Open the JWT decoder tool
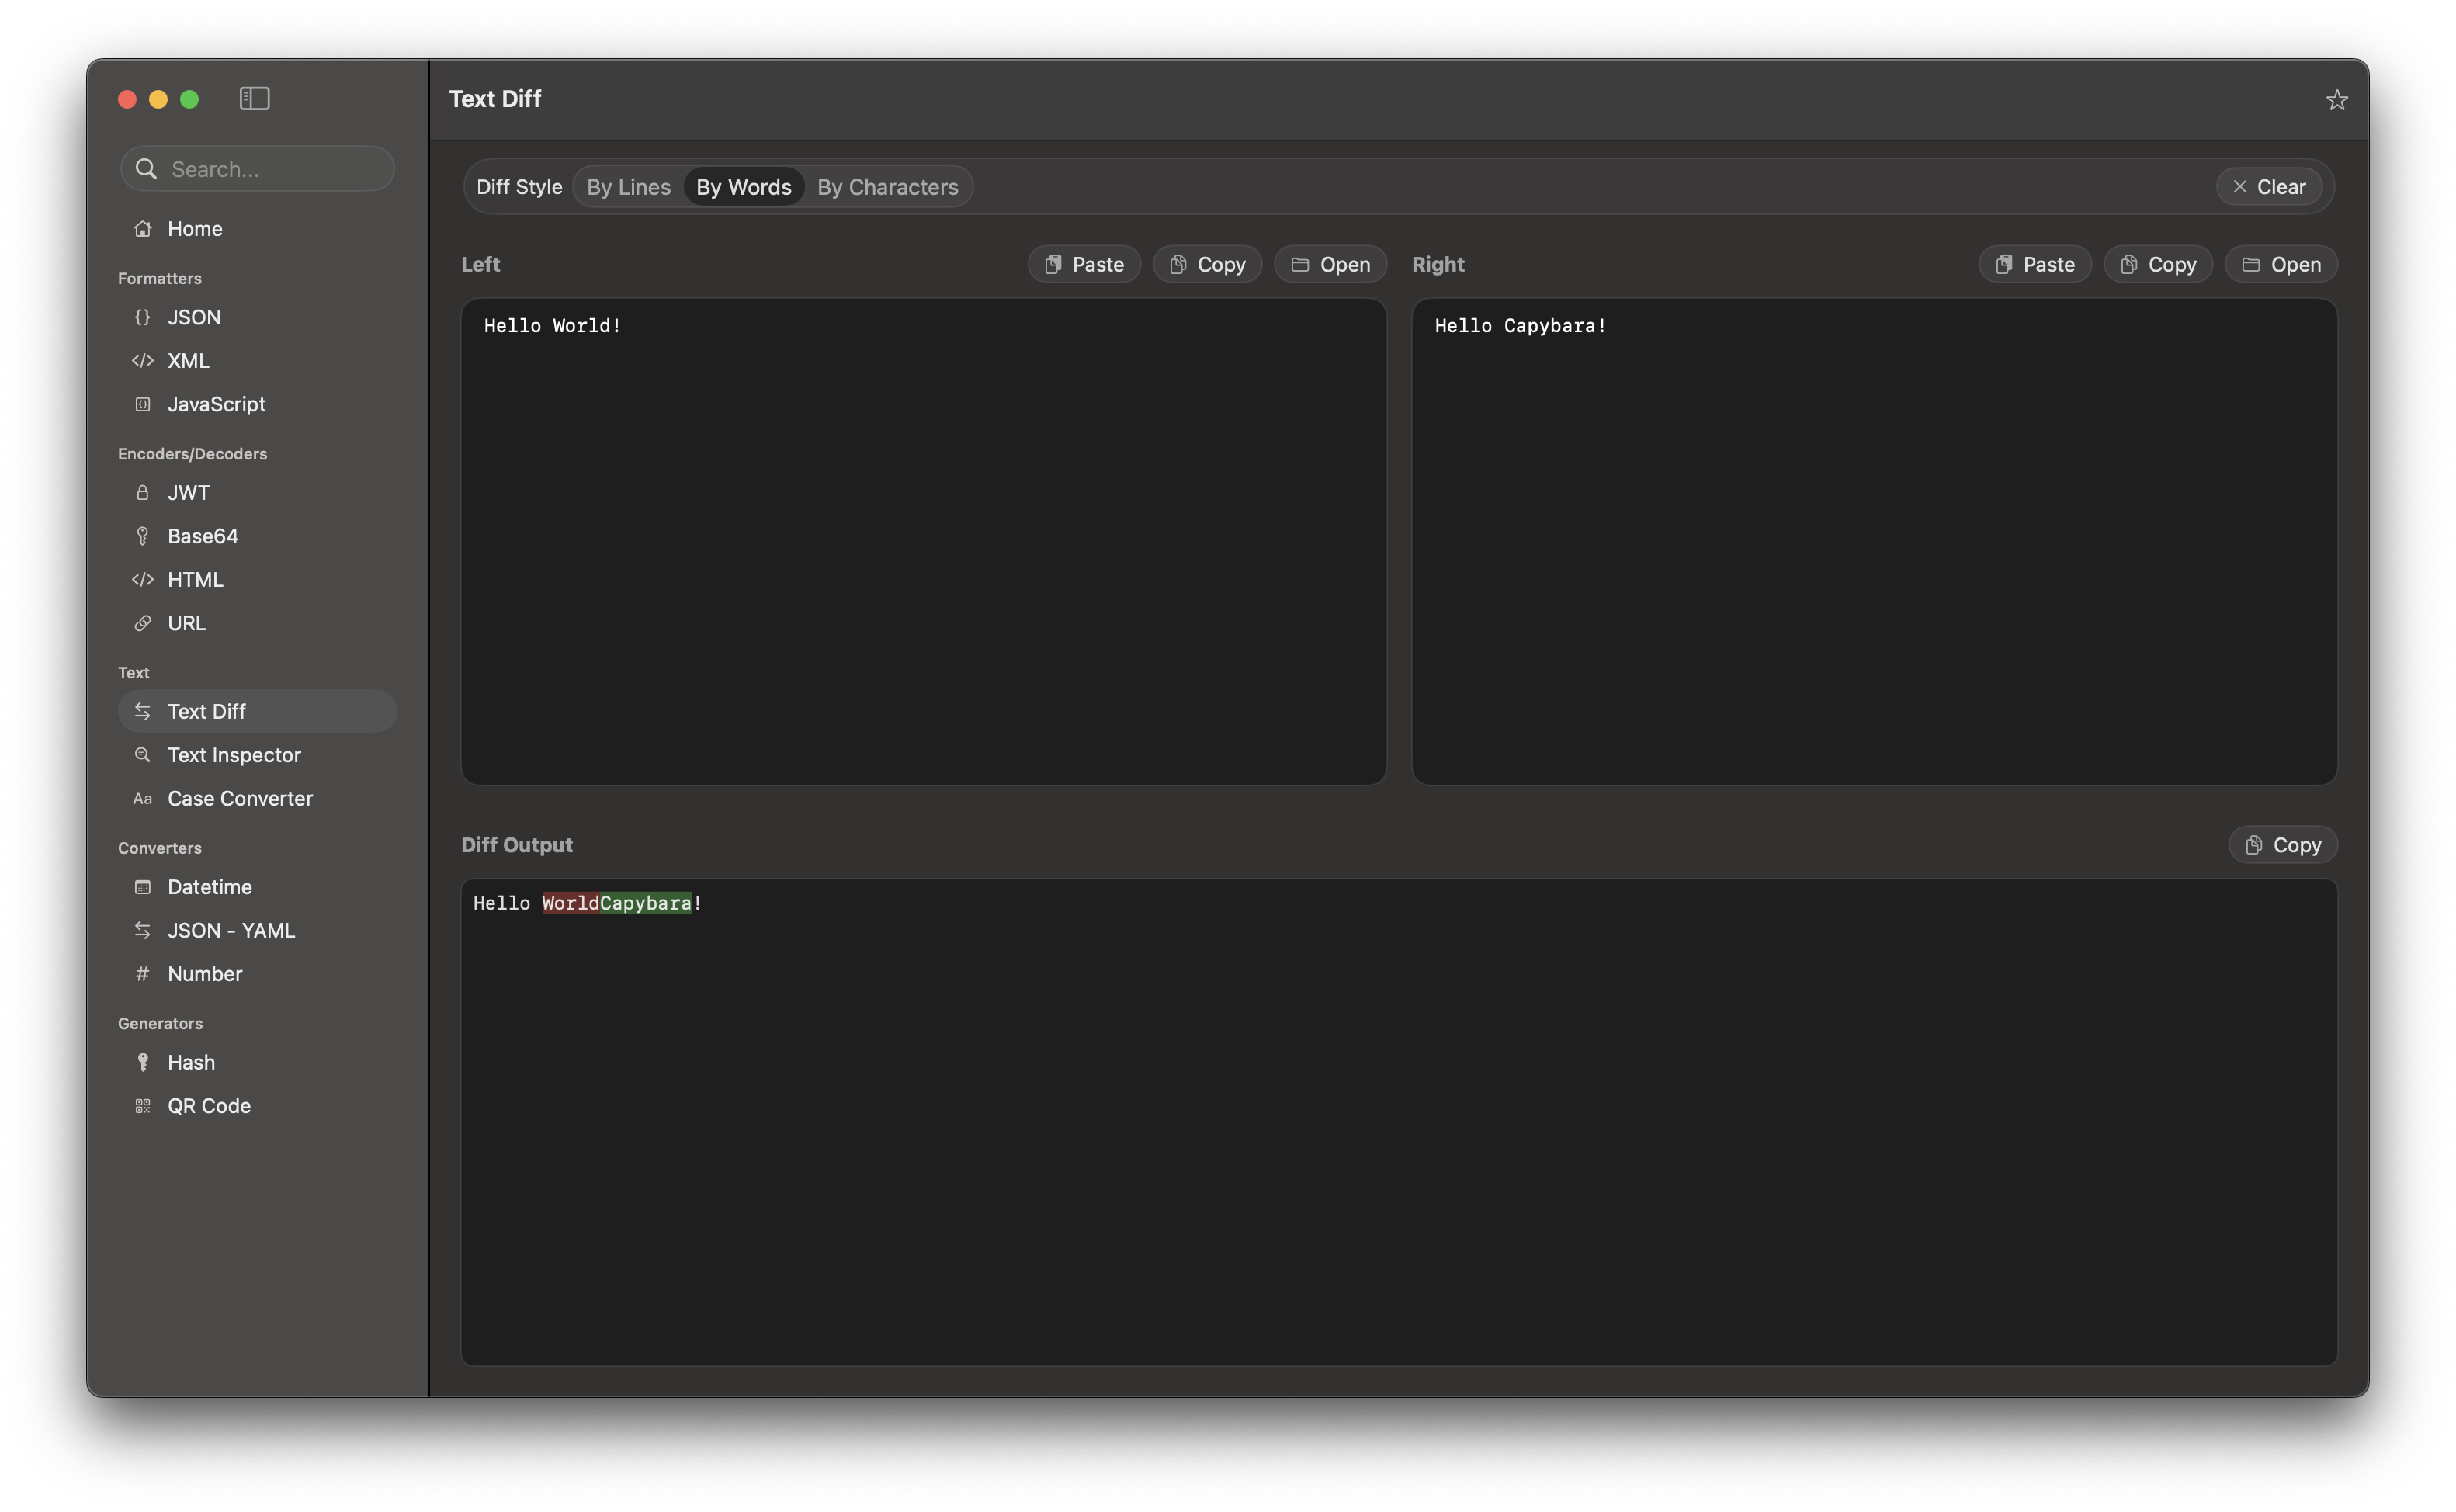The width and height of the screenshot is (2456, 1512). [188, 492]
